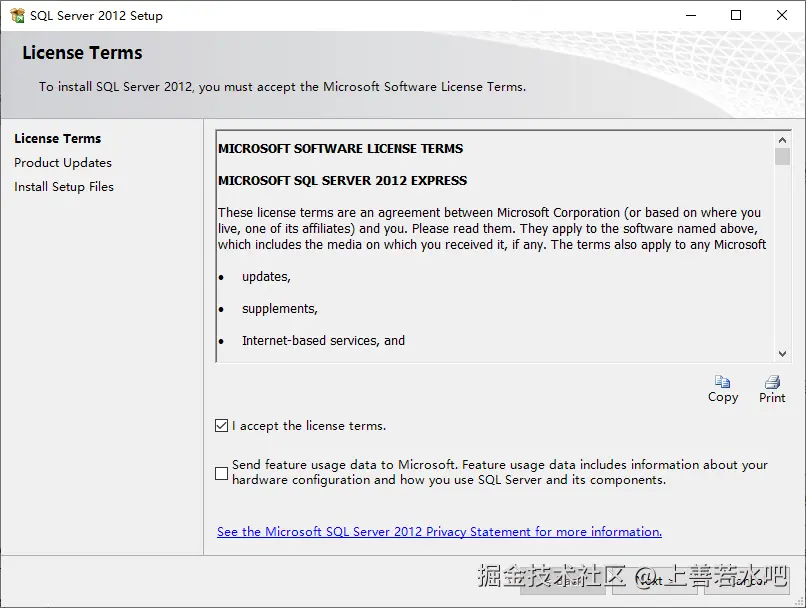
Task: Select the 'Install Setup Files' step in sidebar
Action: 64,187
